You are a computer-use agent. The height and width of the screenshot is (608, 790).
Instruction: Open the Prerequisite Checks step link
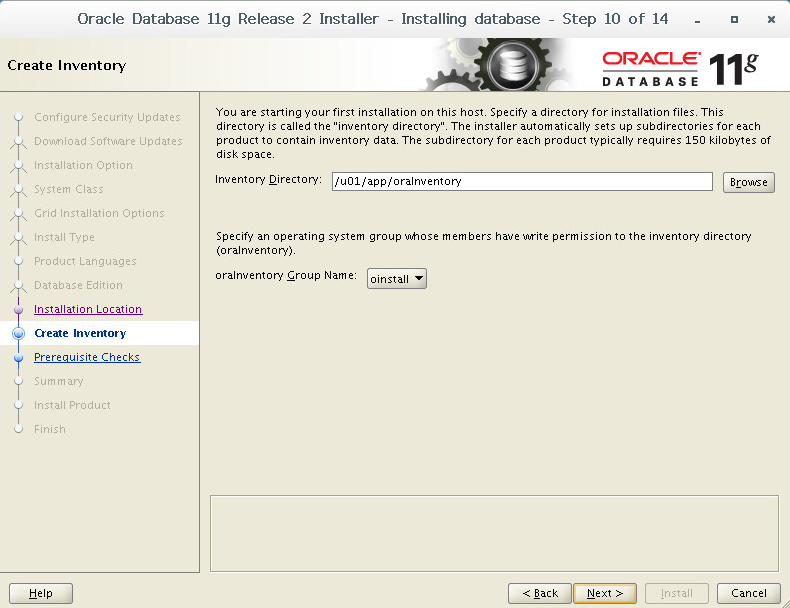(x=87, y=357)
